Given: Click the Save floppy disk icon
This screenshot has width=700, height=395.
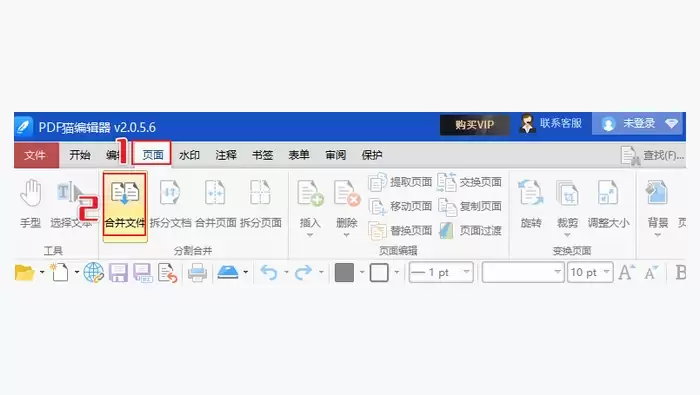Looking at the screenshot, I should coord(118,273).
